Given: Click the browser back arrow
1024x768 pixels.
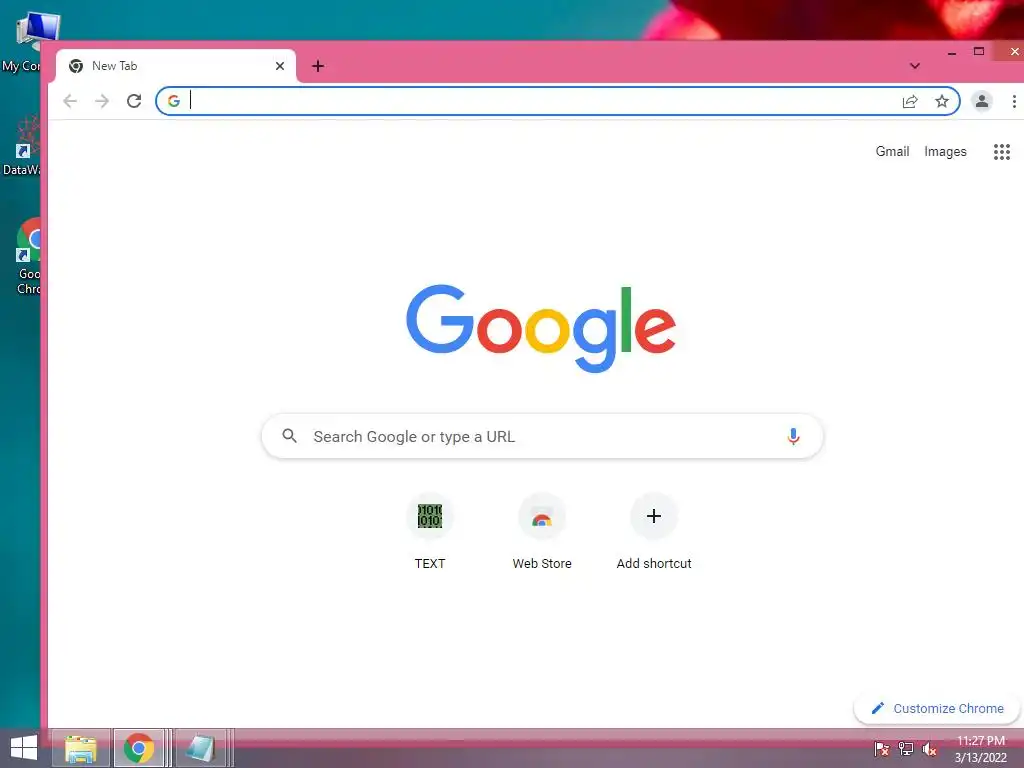Looking at the screenshot, I should (x=70, y=101).
